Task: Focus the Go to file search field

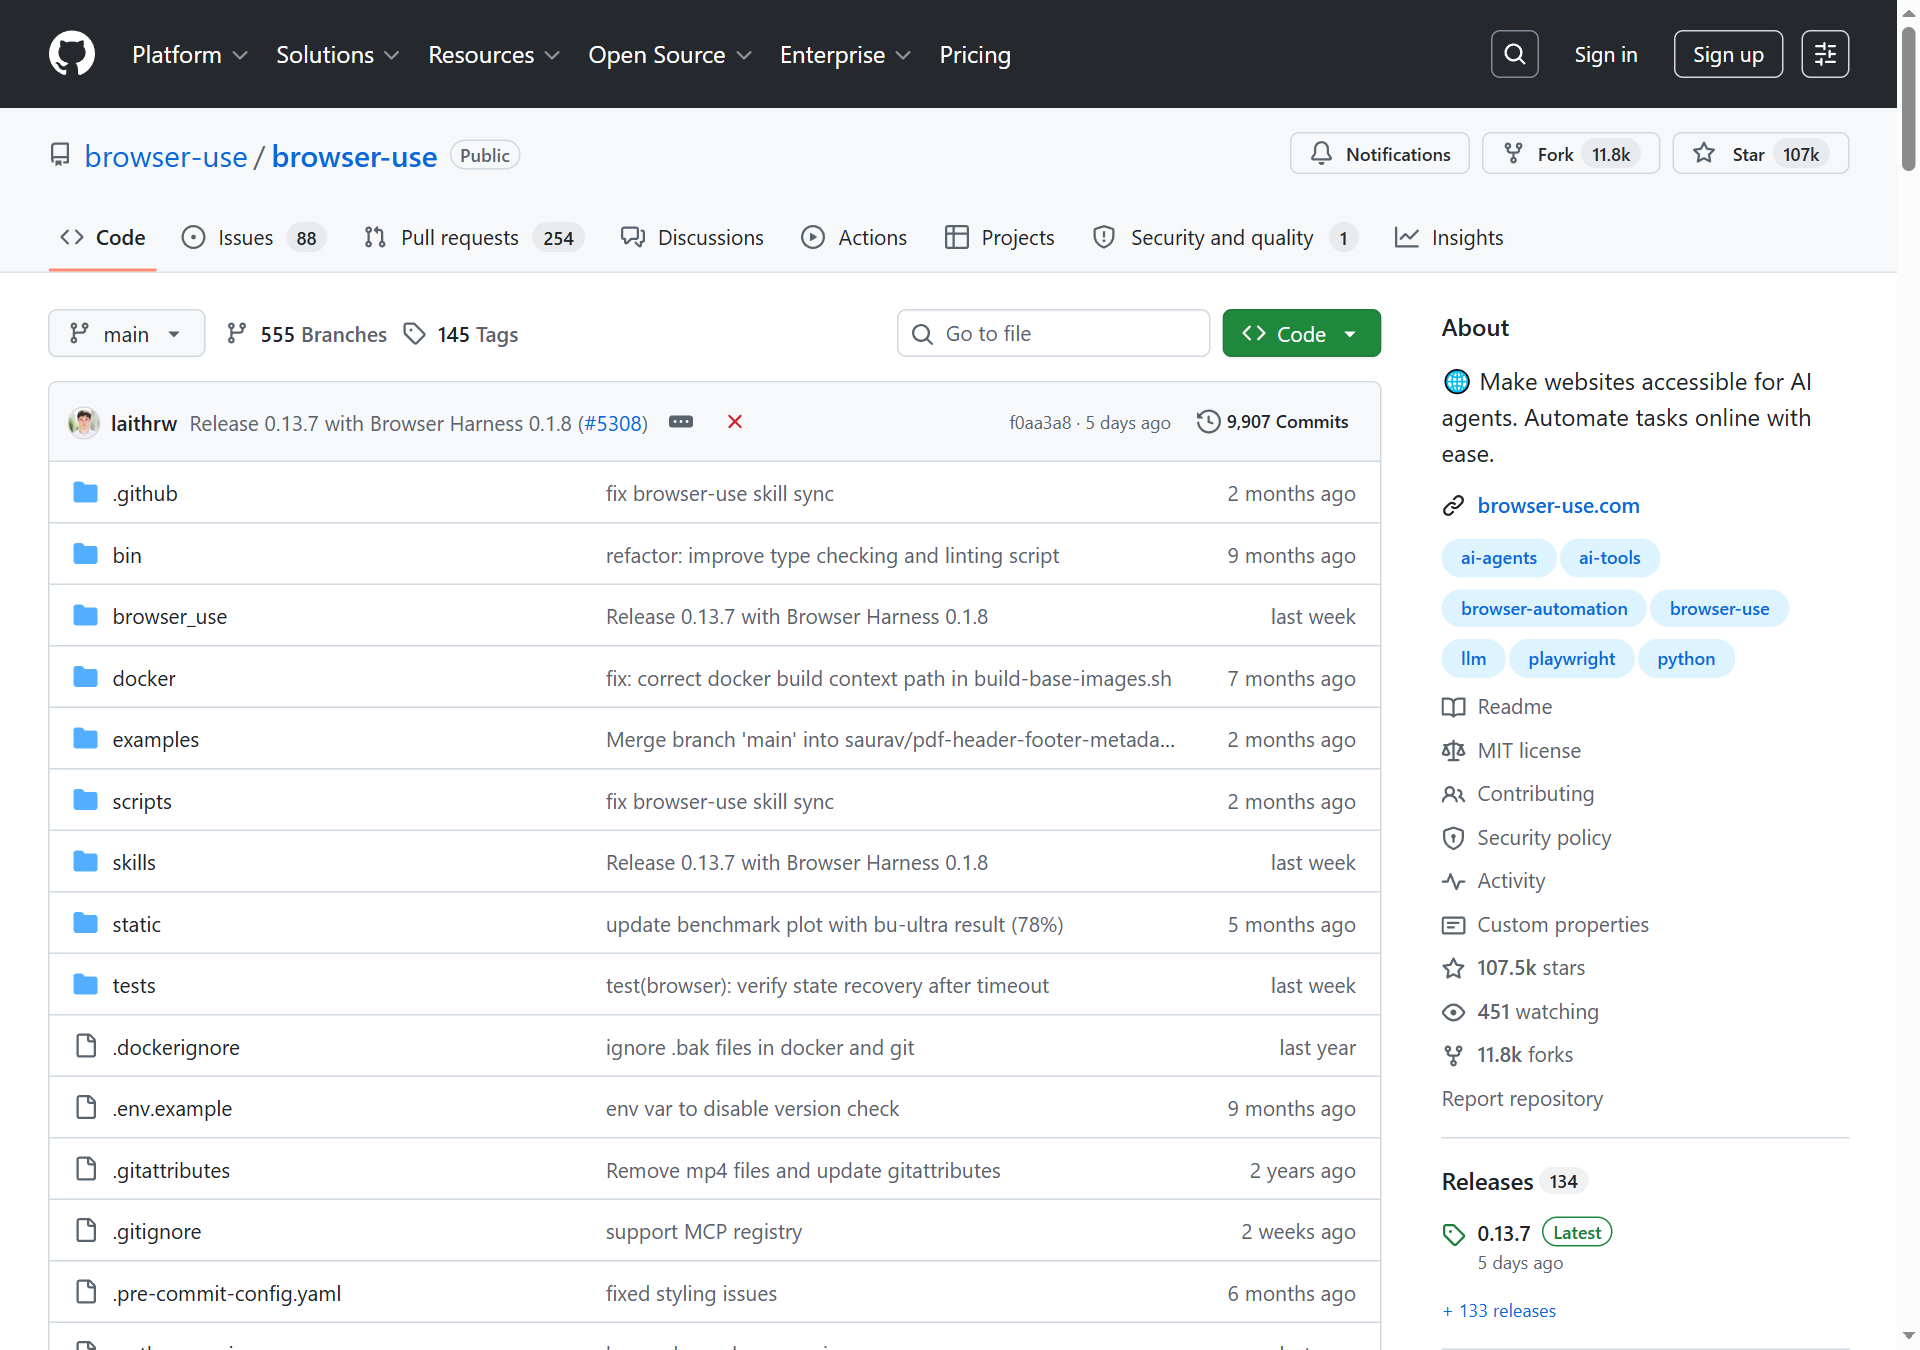Action: click(x=1053, y=334)
